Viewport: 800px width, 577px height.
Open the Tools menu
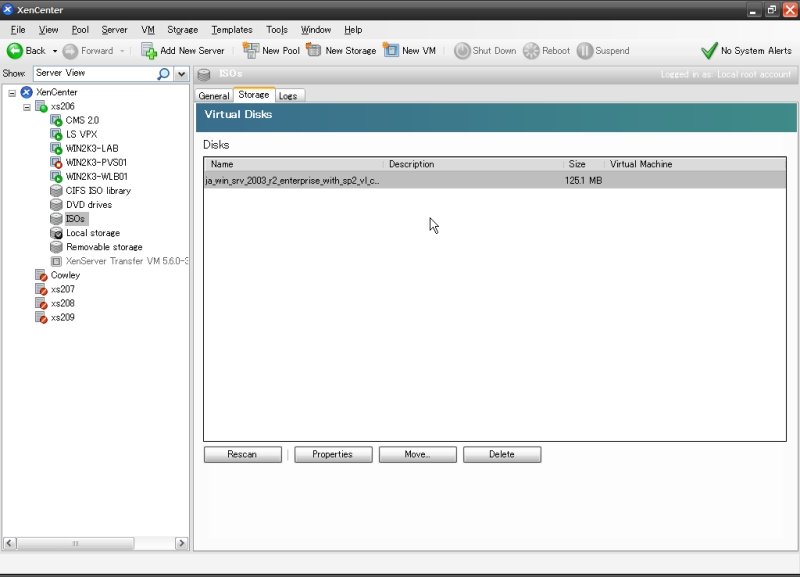pos(277,30)
